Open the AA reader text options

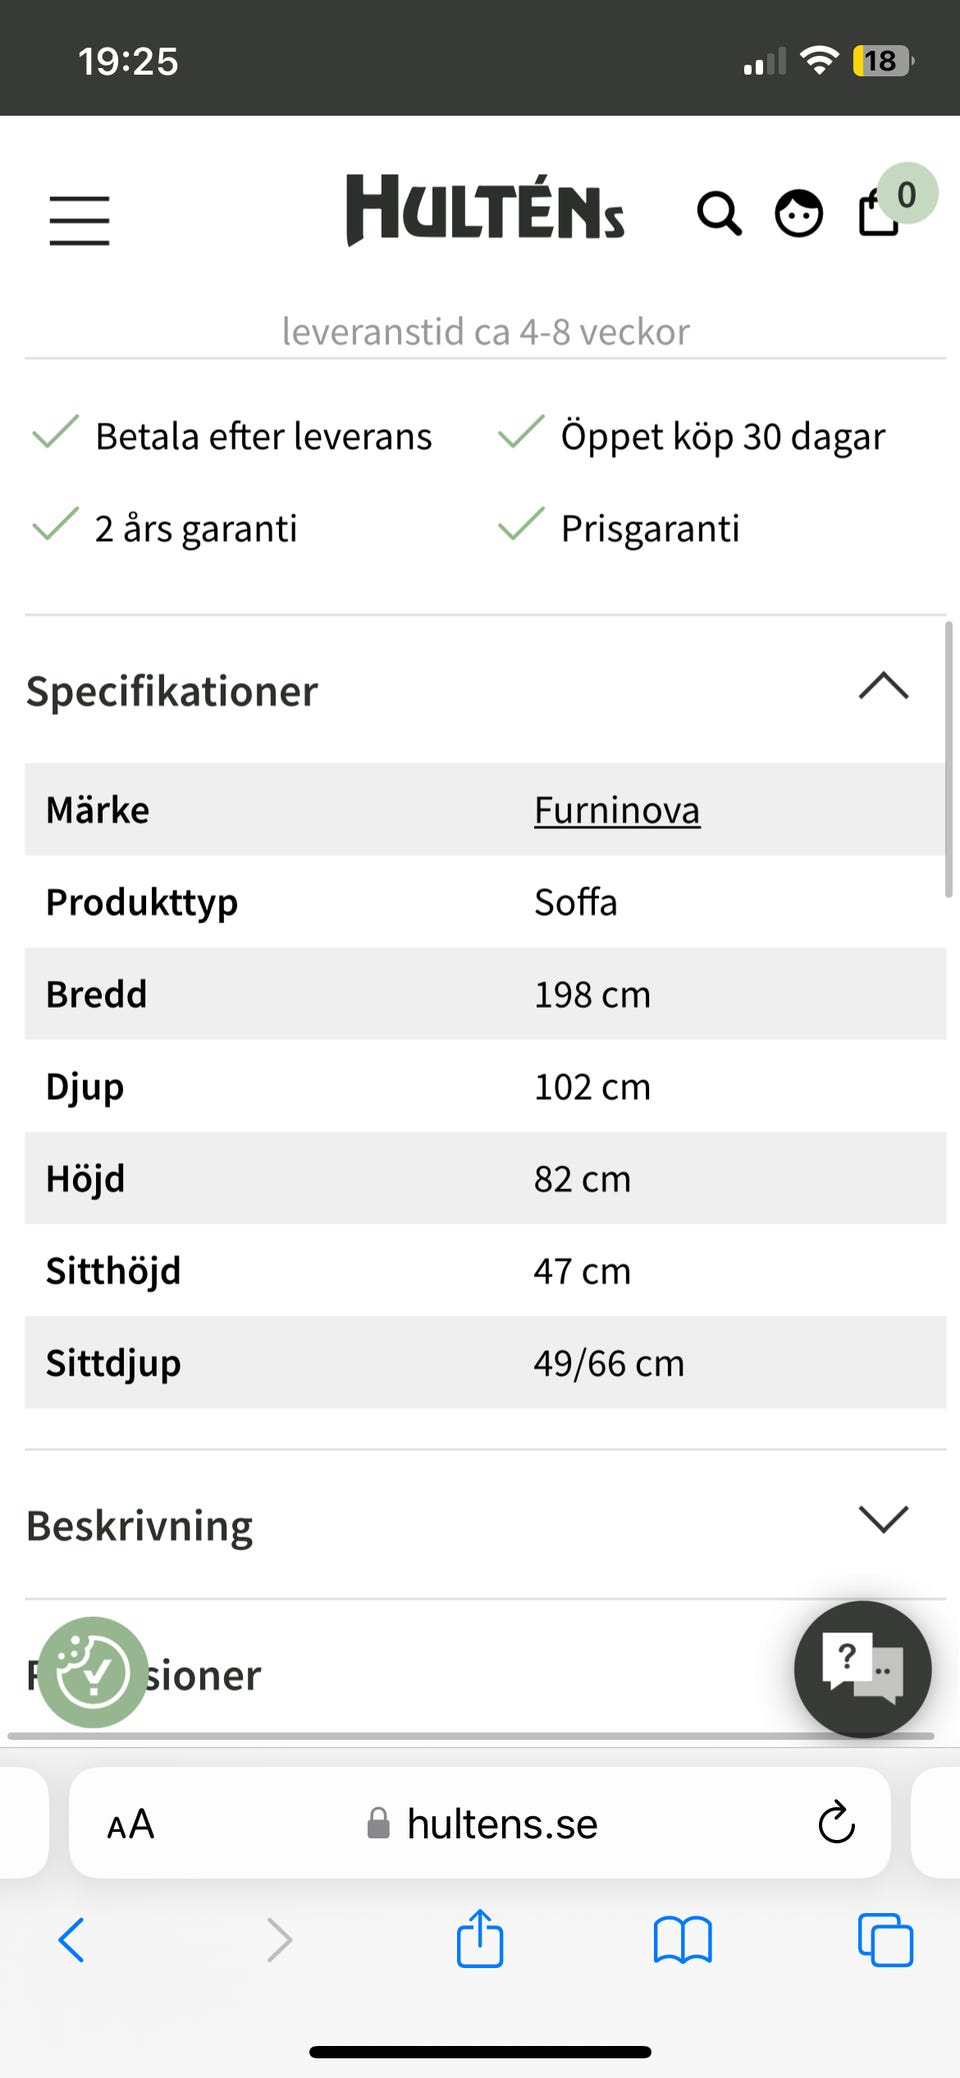[131, 1824]
